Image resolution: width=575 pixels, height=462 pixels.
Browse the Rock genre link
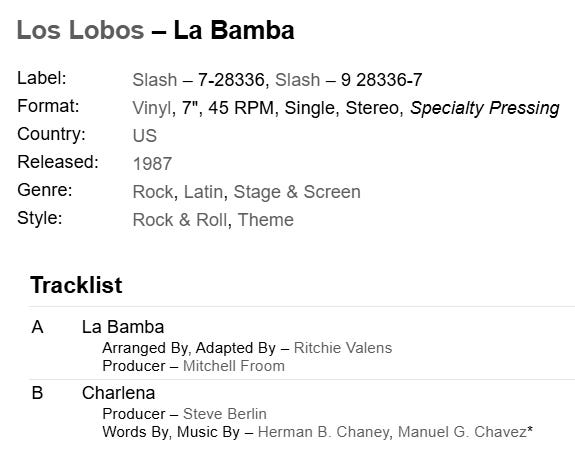coord(153,192)
